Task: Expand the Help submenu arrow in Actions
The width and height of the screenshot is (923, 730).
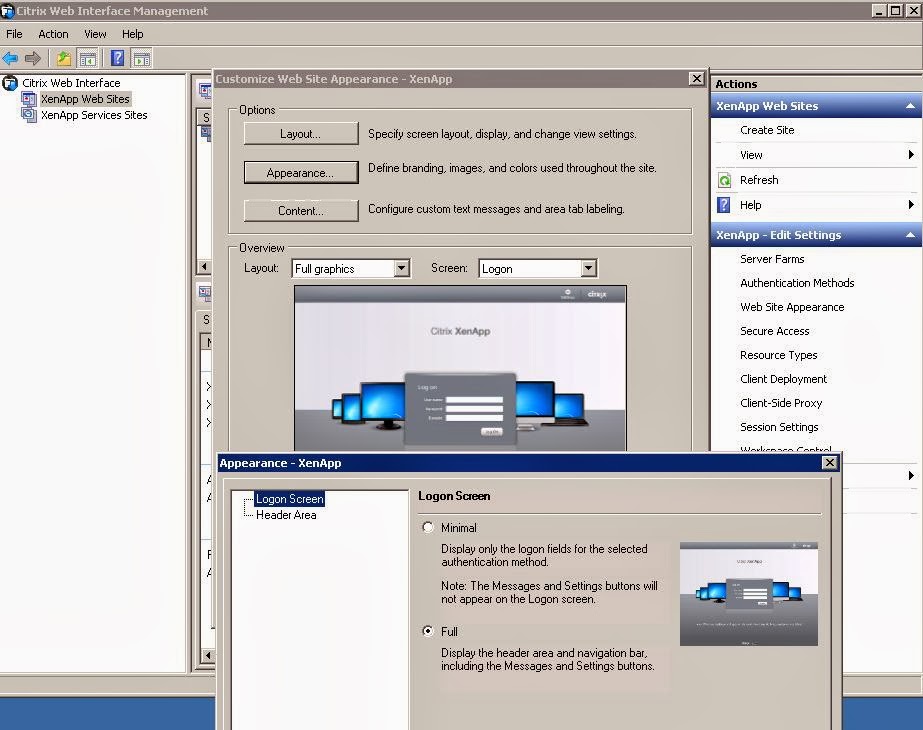Action: click(911, 205)
